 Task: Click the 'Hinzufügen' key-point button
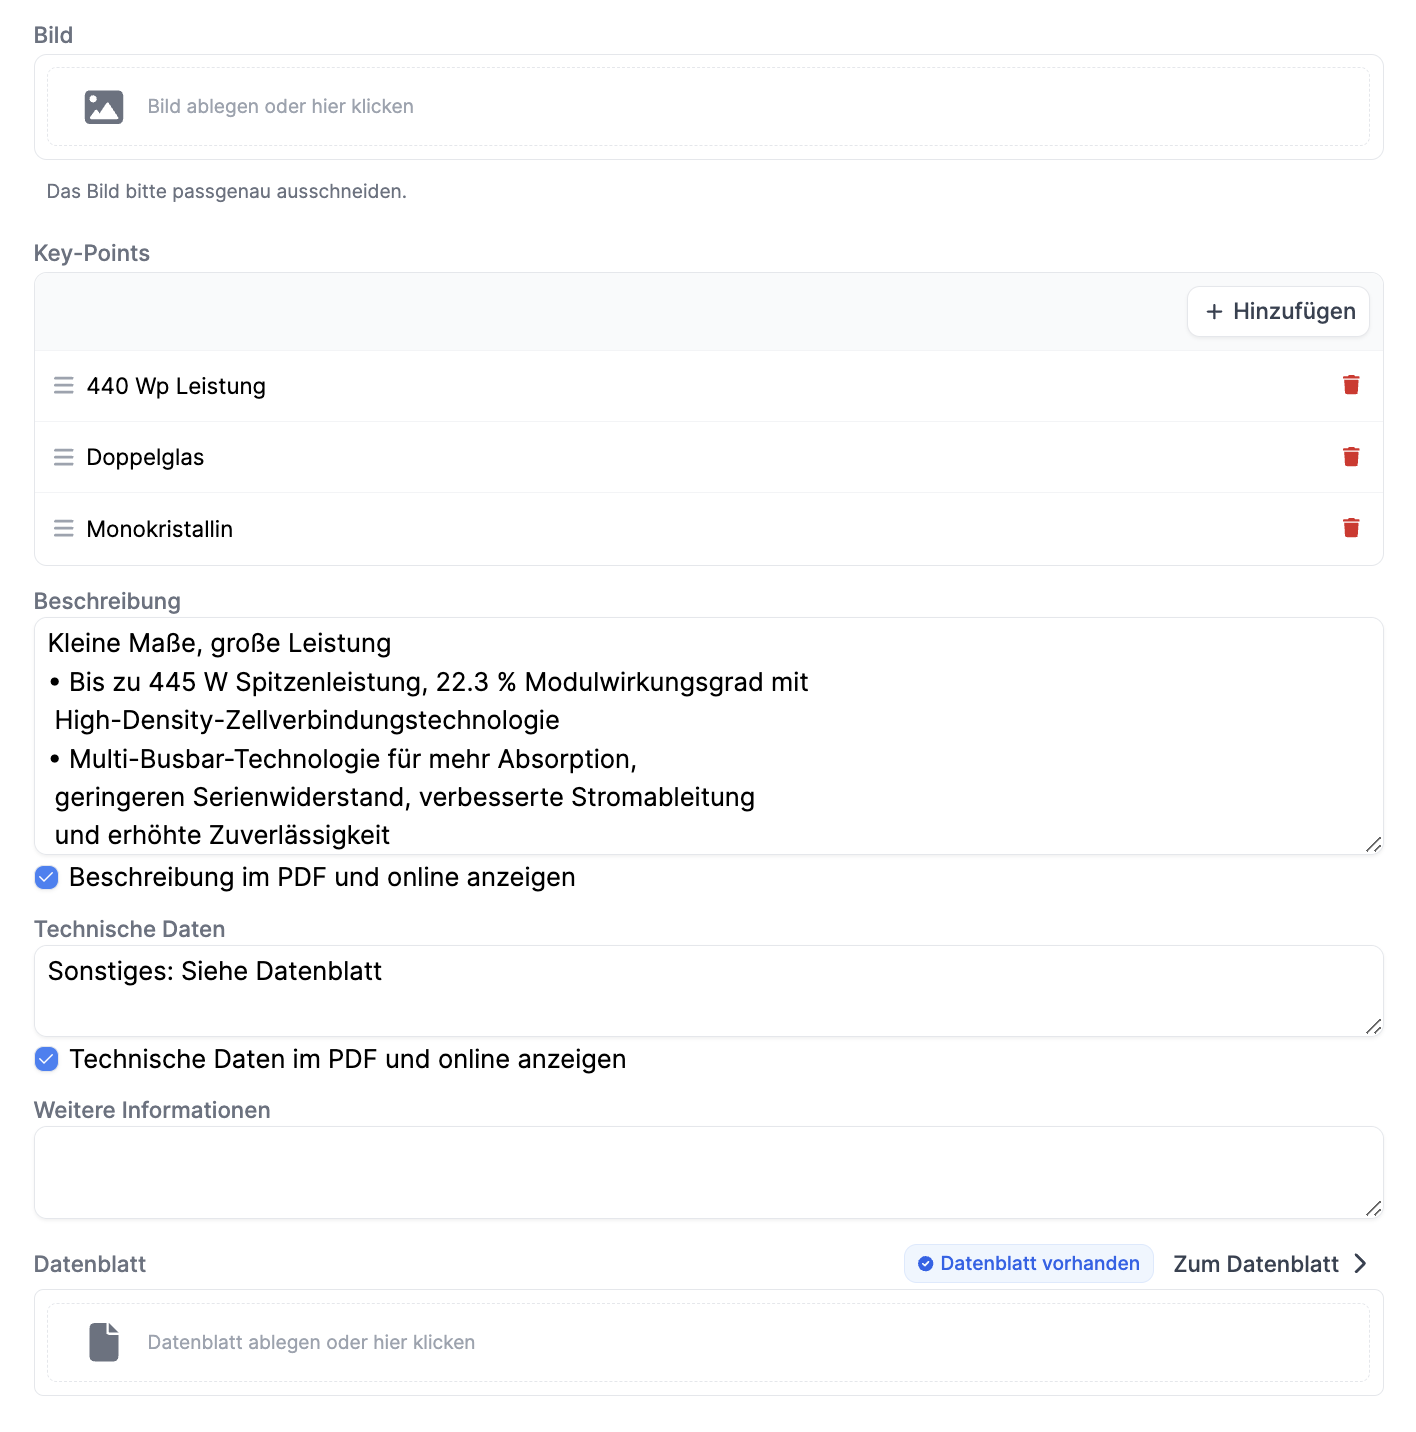tap(1278, 312)
